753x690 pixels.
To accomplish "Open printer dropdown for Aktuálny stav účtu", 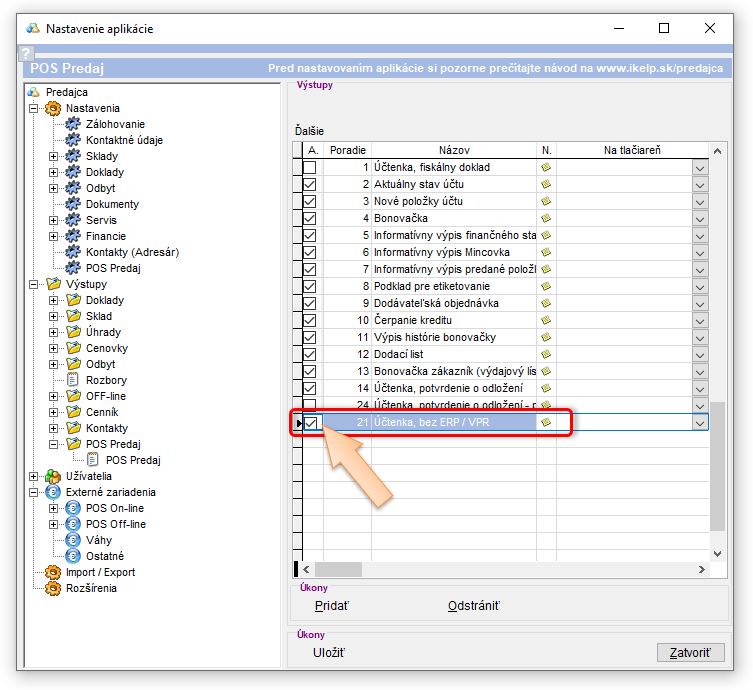I will 700,185.
